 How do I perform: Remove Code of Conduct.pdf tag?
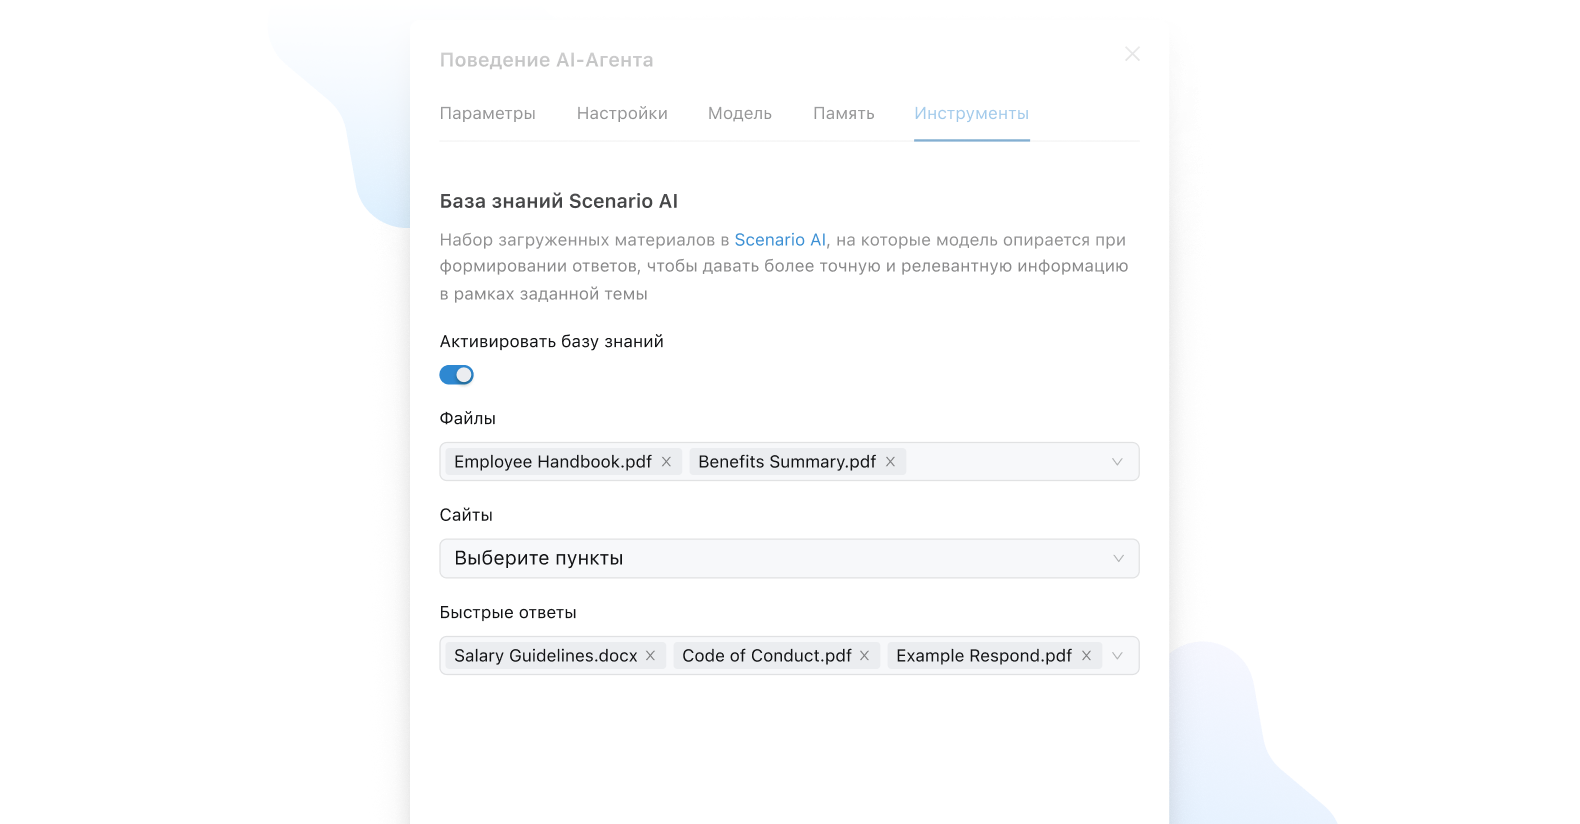click(864, 656)
